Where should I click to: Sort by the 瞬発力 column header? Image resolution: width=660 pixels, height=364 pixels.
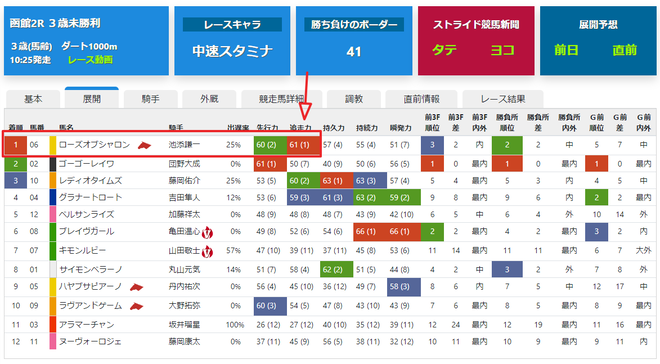pyautogui.click(x=400, y=128)
